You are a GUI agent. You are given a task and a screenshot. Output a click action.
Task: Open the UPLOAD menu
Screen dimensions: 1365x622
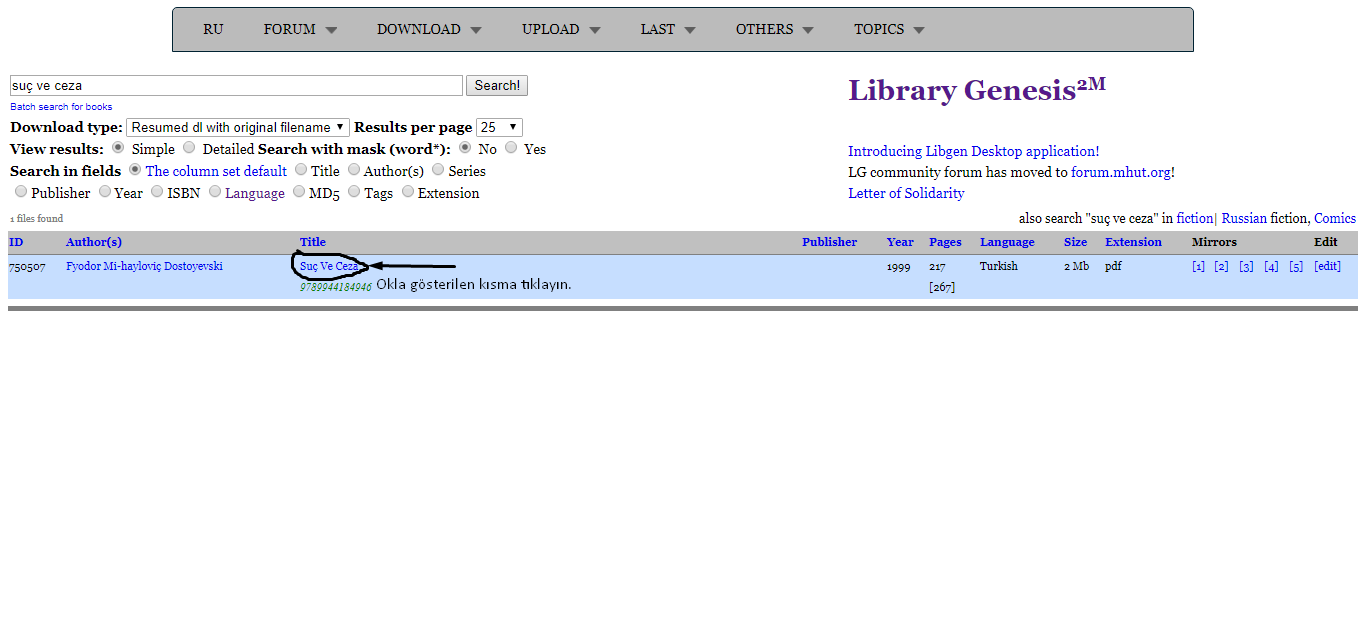coord(561,29)
